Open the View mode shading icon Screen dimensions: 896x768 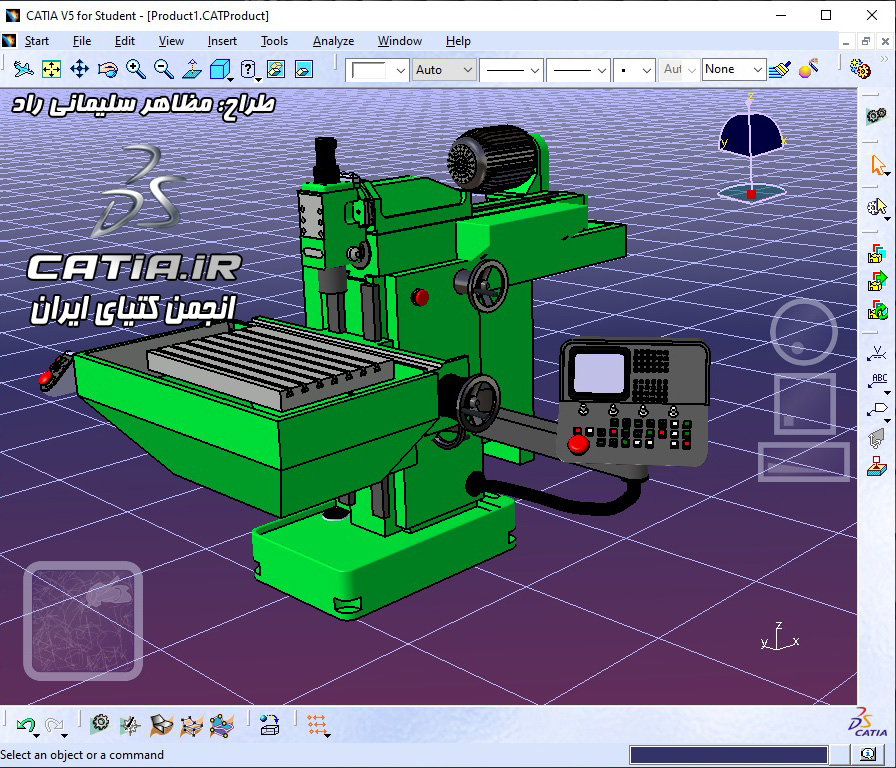click(x=248, y=70)
